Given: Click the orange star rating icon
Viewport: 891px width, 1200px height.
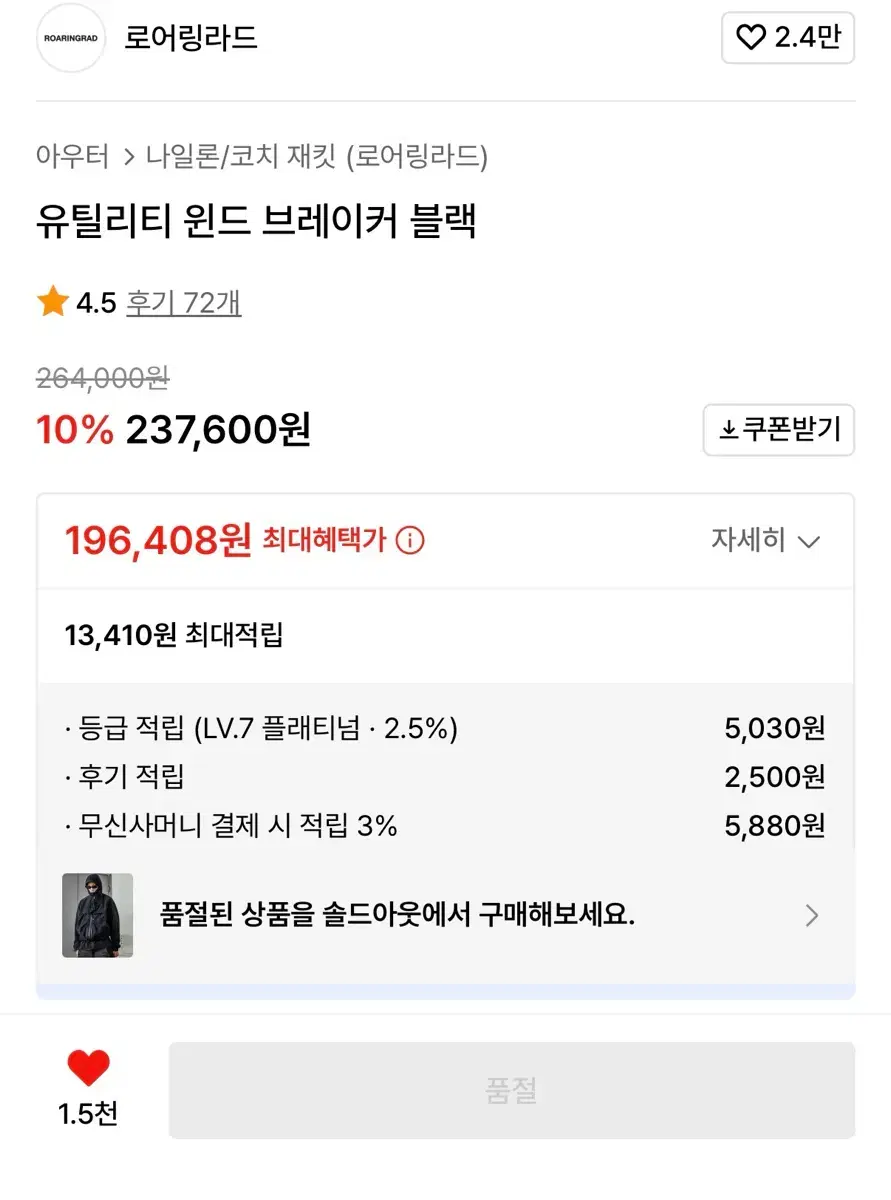Looking at the screenshot, I should click(52, 301).
